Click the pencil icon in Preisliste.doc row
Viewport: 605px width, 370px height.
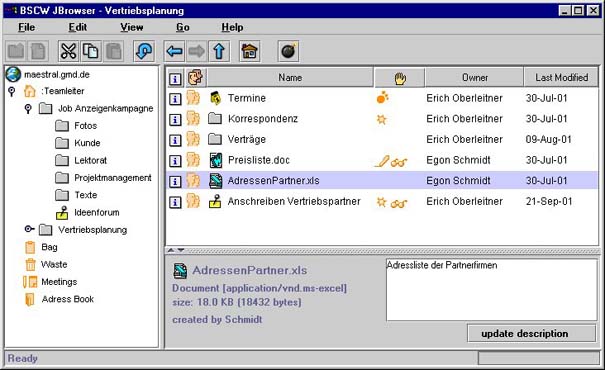click(382, 161)
